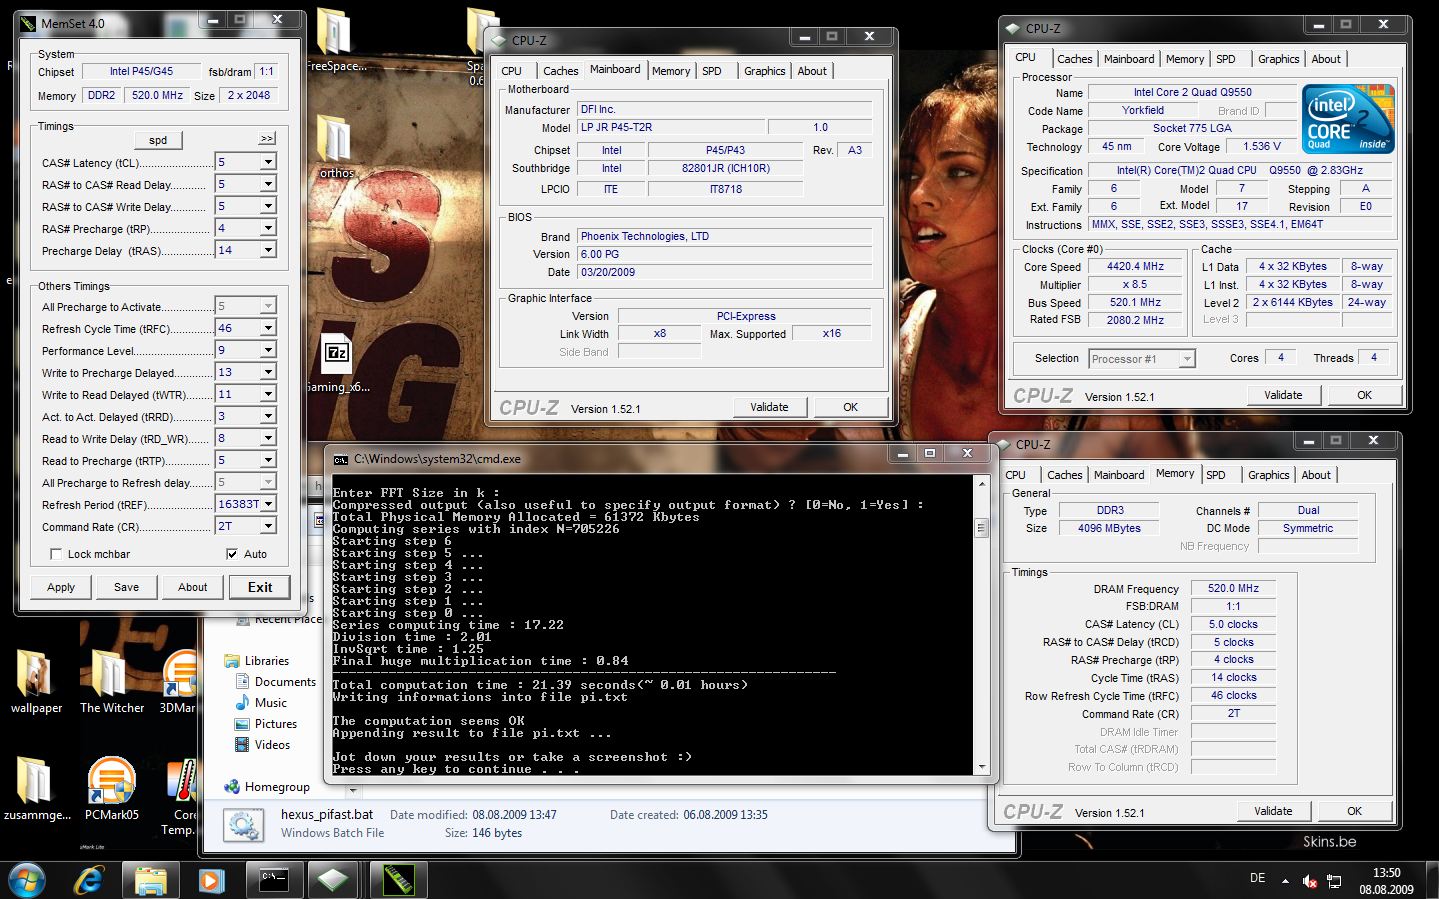Open Windows Explorer taskbar icon
This screenshot has width=1439, height=899.
coord(151,880)
